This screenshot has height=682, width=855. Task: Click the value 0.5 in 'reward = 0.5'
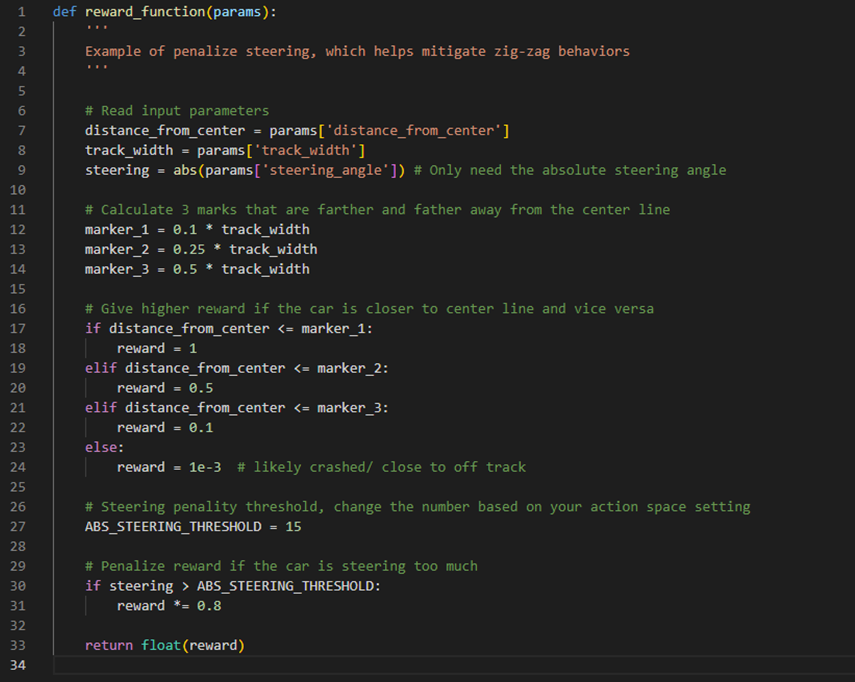pos(201,388)
